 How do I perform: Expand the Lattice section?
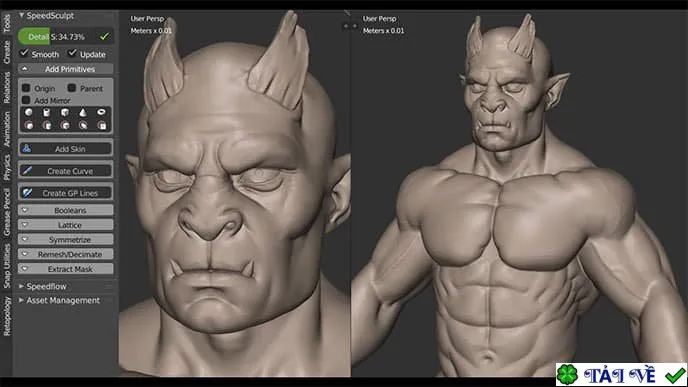(x=65, y=225)
